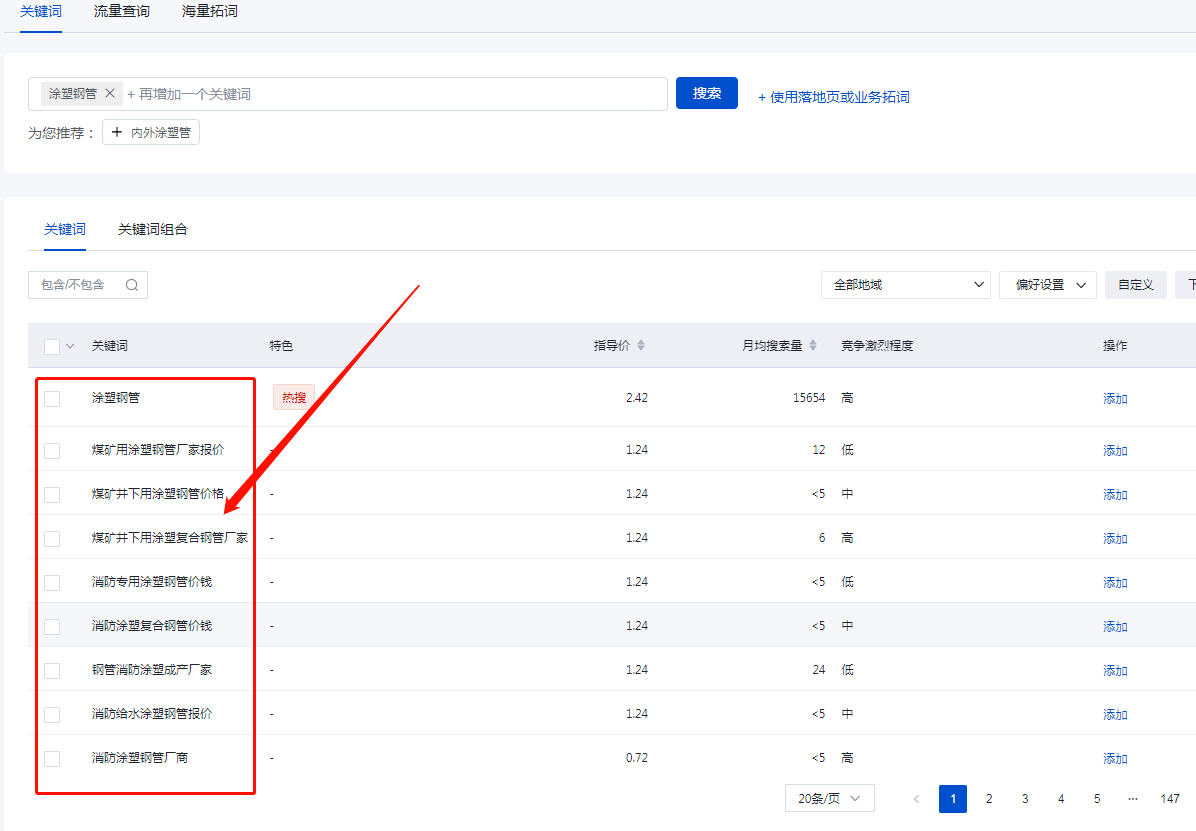1196x831 pixels.
Task: Switch to 流量查询 tab
Action: pos(122,11)
